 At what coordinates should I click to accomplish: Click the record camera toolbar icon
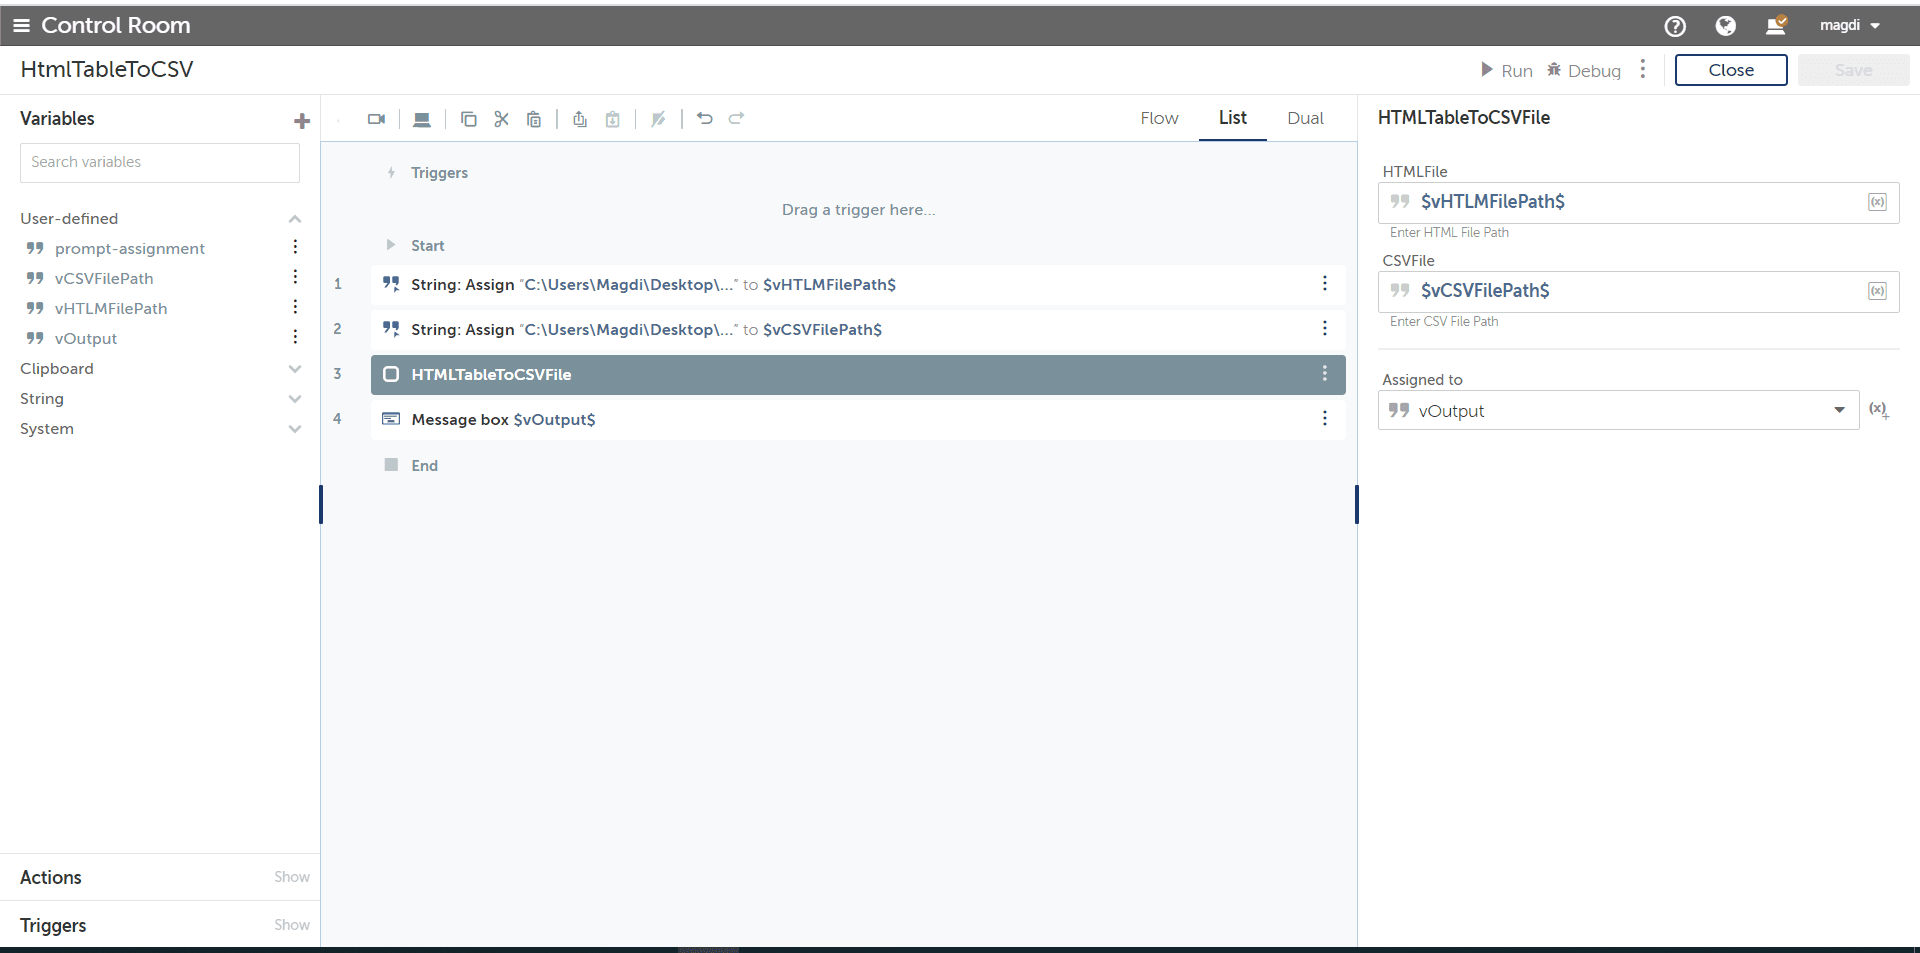coord(376,119)
